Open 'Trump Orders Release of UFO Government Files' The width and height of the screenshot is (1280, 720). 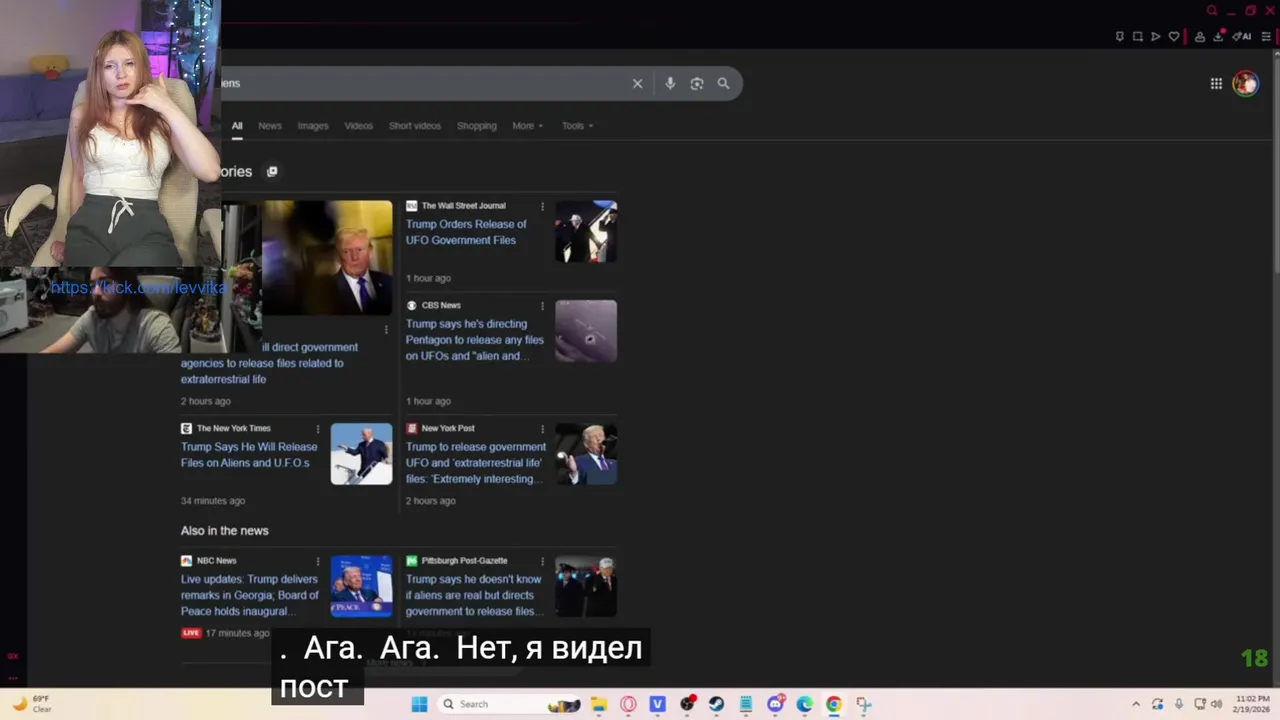click(x=466, y=232)
